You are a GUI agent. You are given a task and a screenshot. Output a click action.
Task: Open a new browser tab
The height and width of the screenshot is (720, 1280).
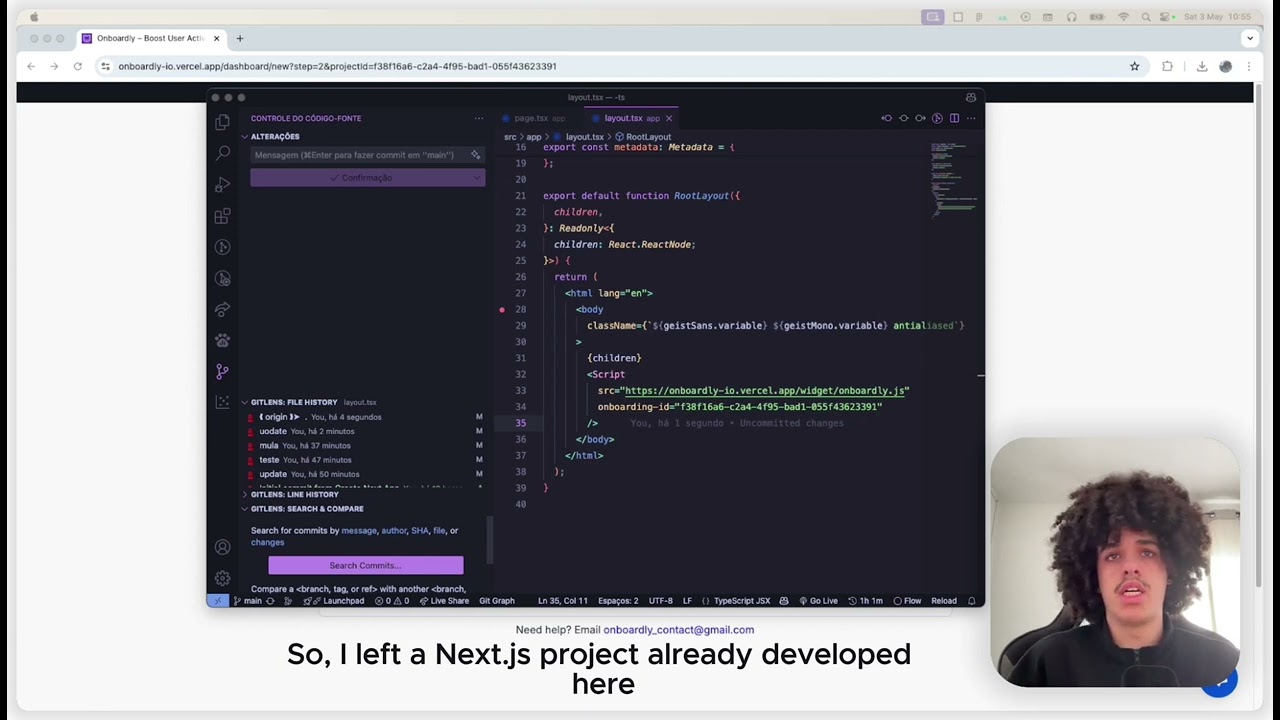pyautogui.click(x=239, y=38)
